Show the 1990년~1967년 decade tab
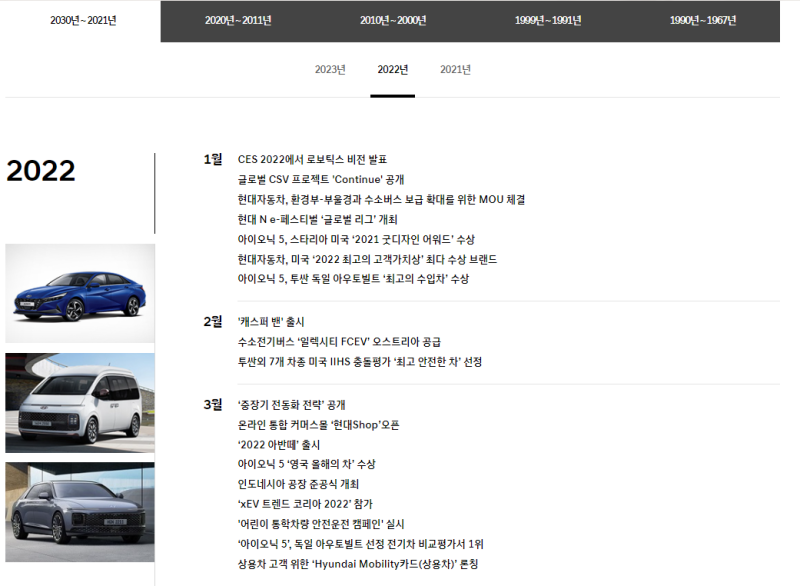Screen dimensions: 800x586 coord(703,21)
